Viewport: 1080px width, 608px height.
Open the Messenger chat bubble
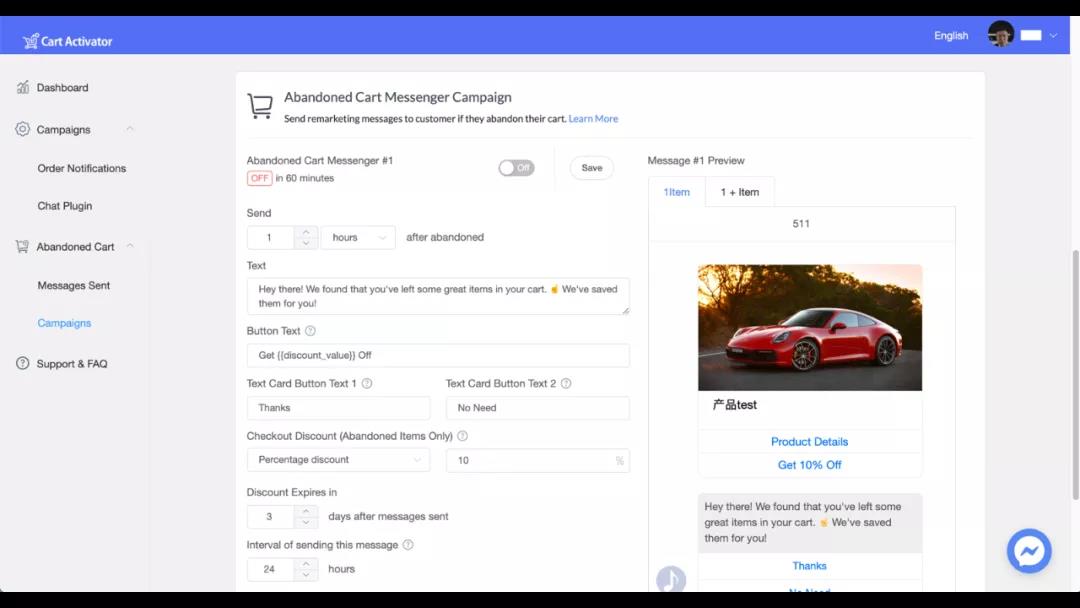[1029, 551]
